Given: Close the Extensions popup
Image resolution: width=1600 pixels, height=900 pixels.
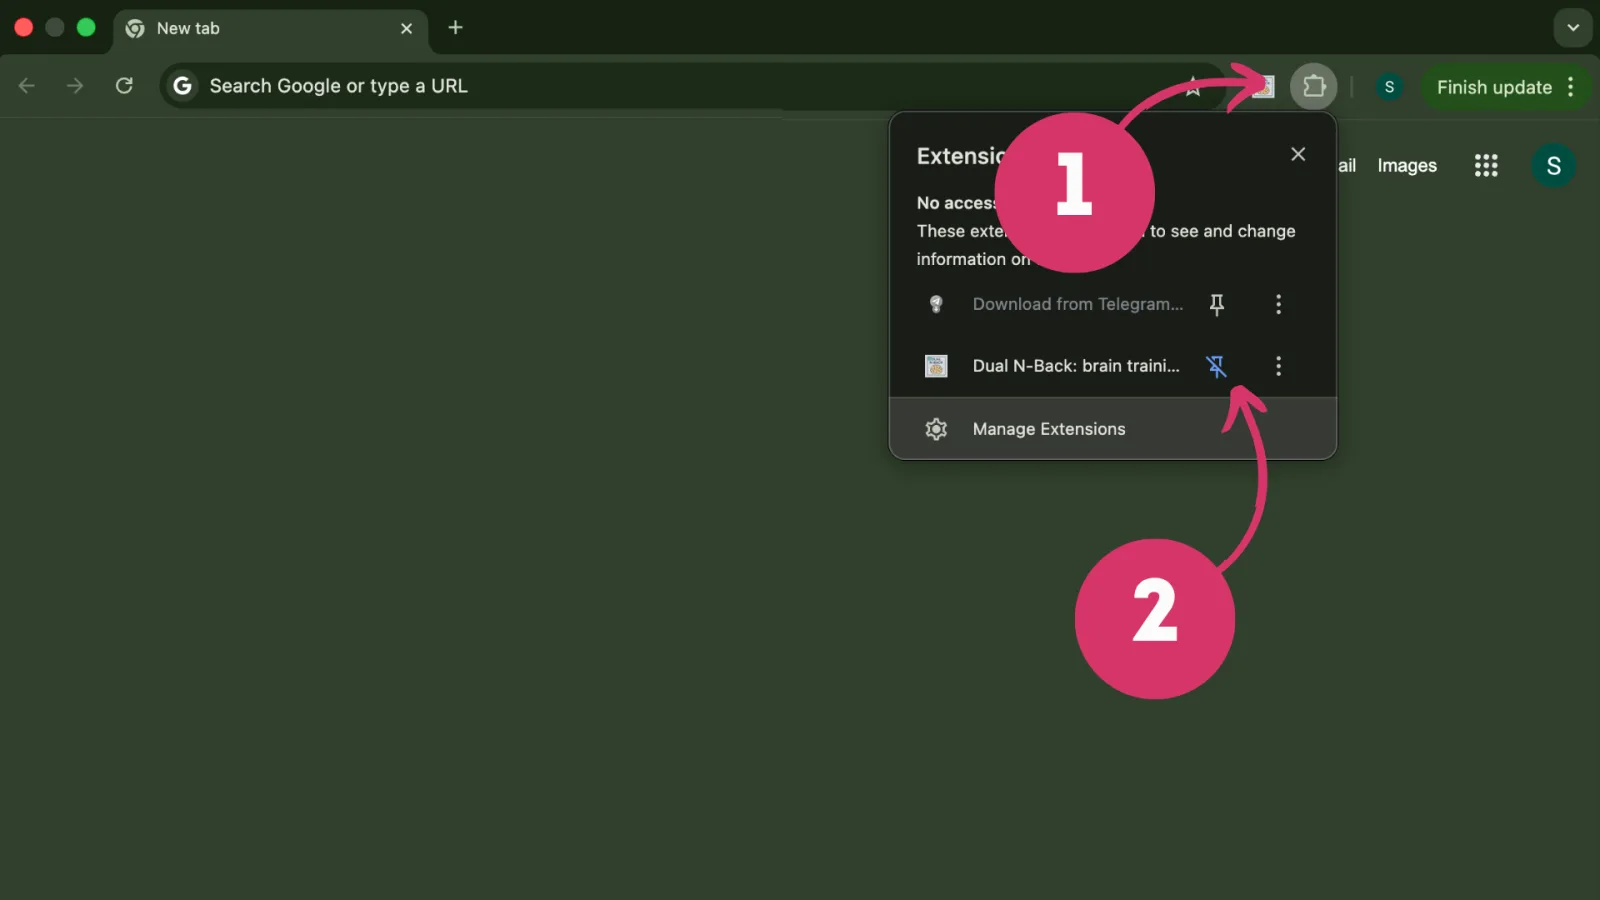Looking at the screenshot, I should point(1298,154).
